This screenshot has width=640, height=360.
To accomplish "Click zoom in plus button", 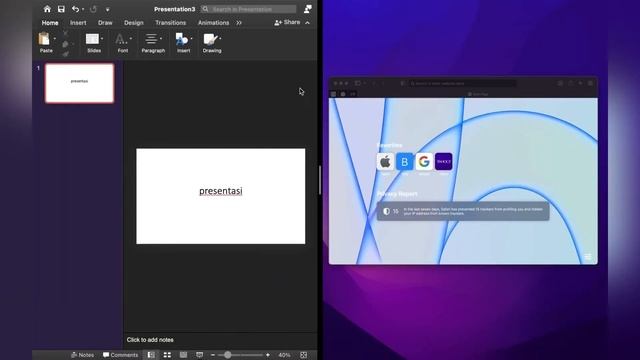I will (268, 355).
